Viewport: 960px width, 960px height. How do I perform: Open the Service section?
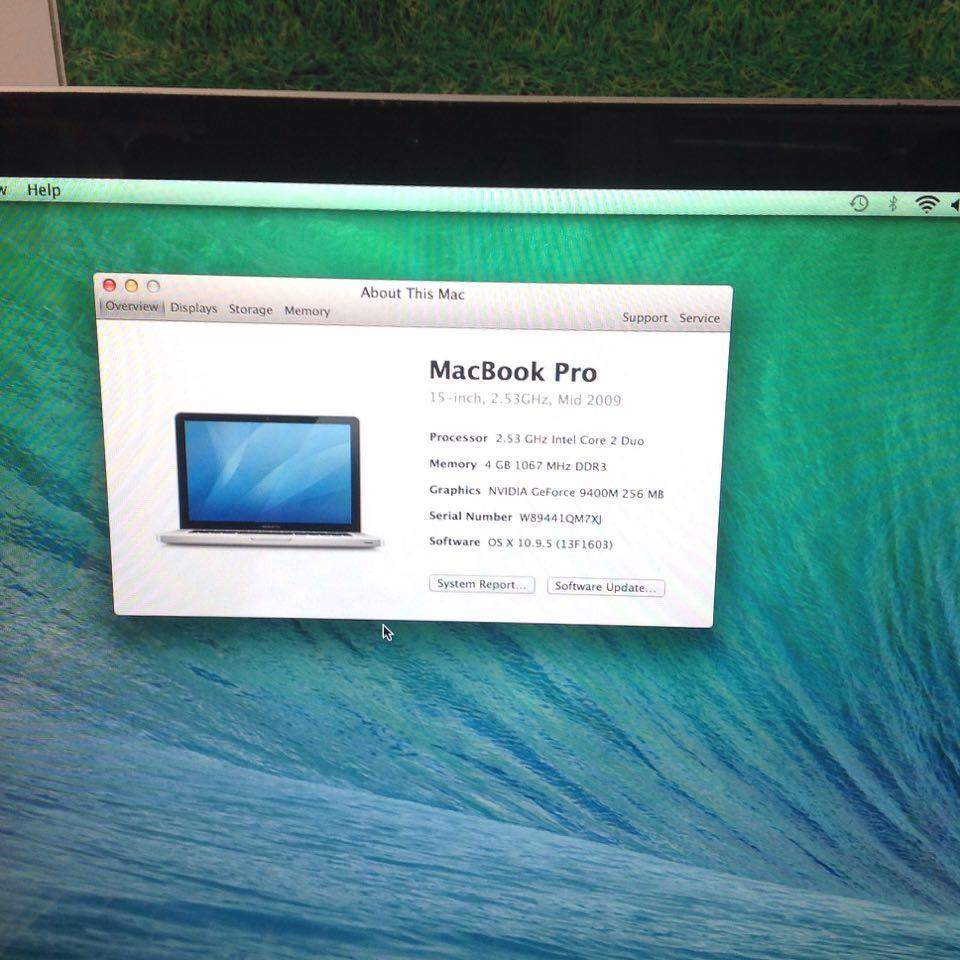click(699, 318)
